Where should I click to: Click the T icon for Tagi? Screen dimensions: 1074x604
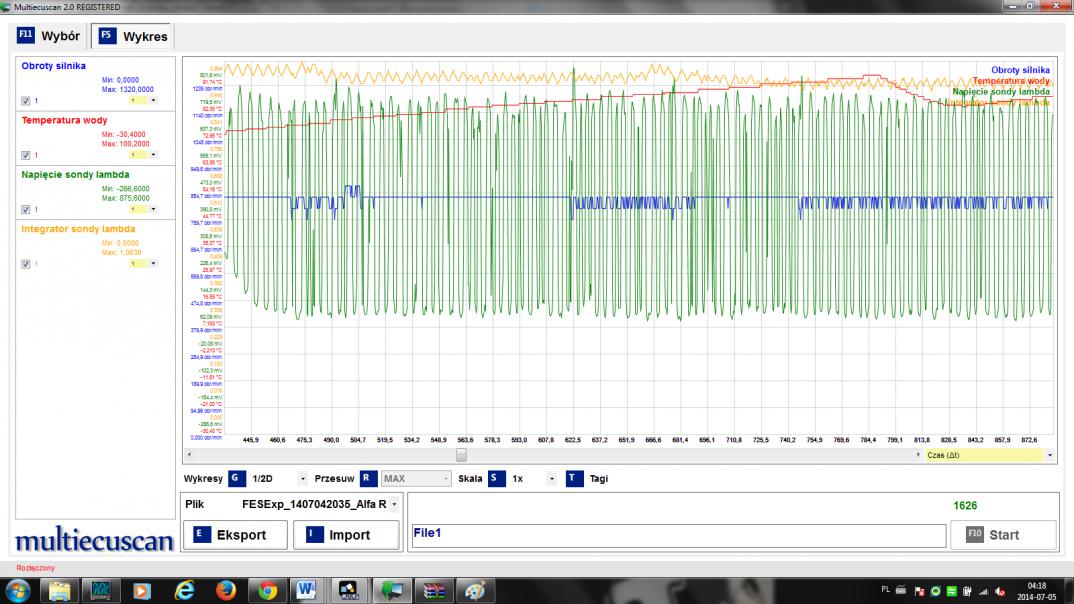[x=574, y=478]
